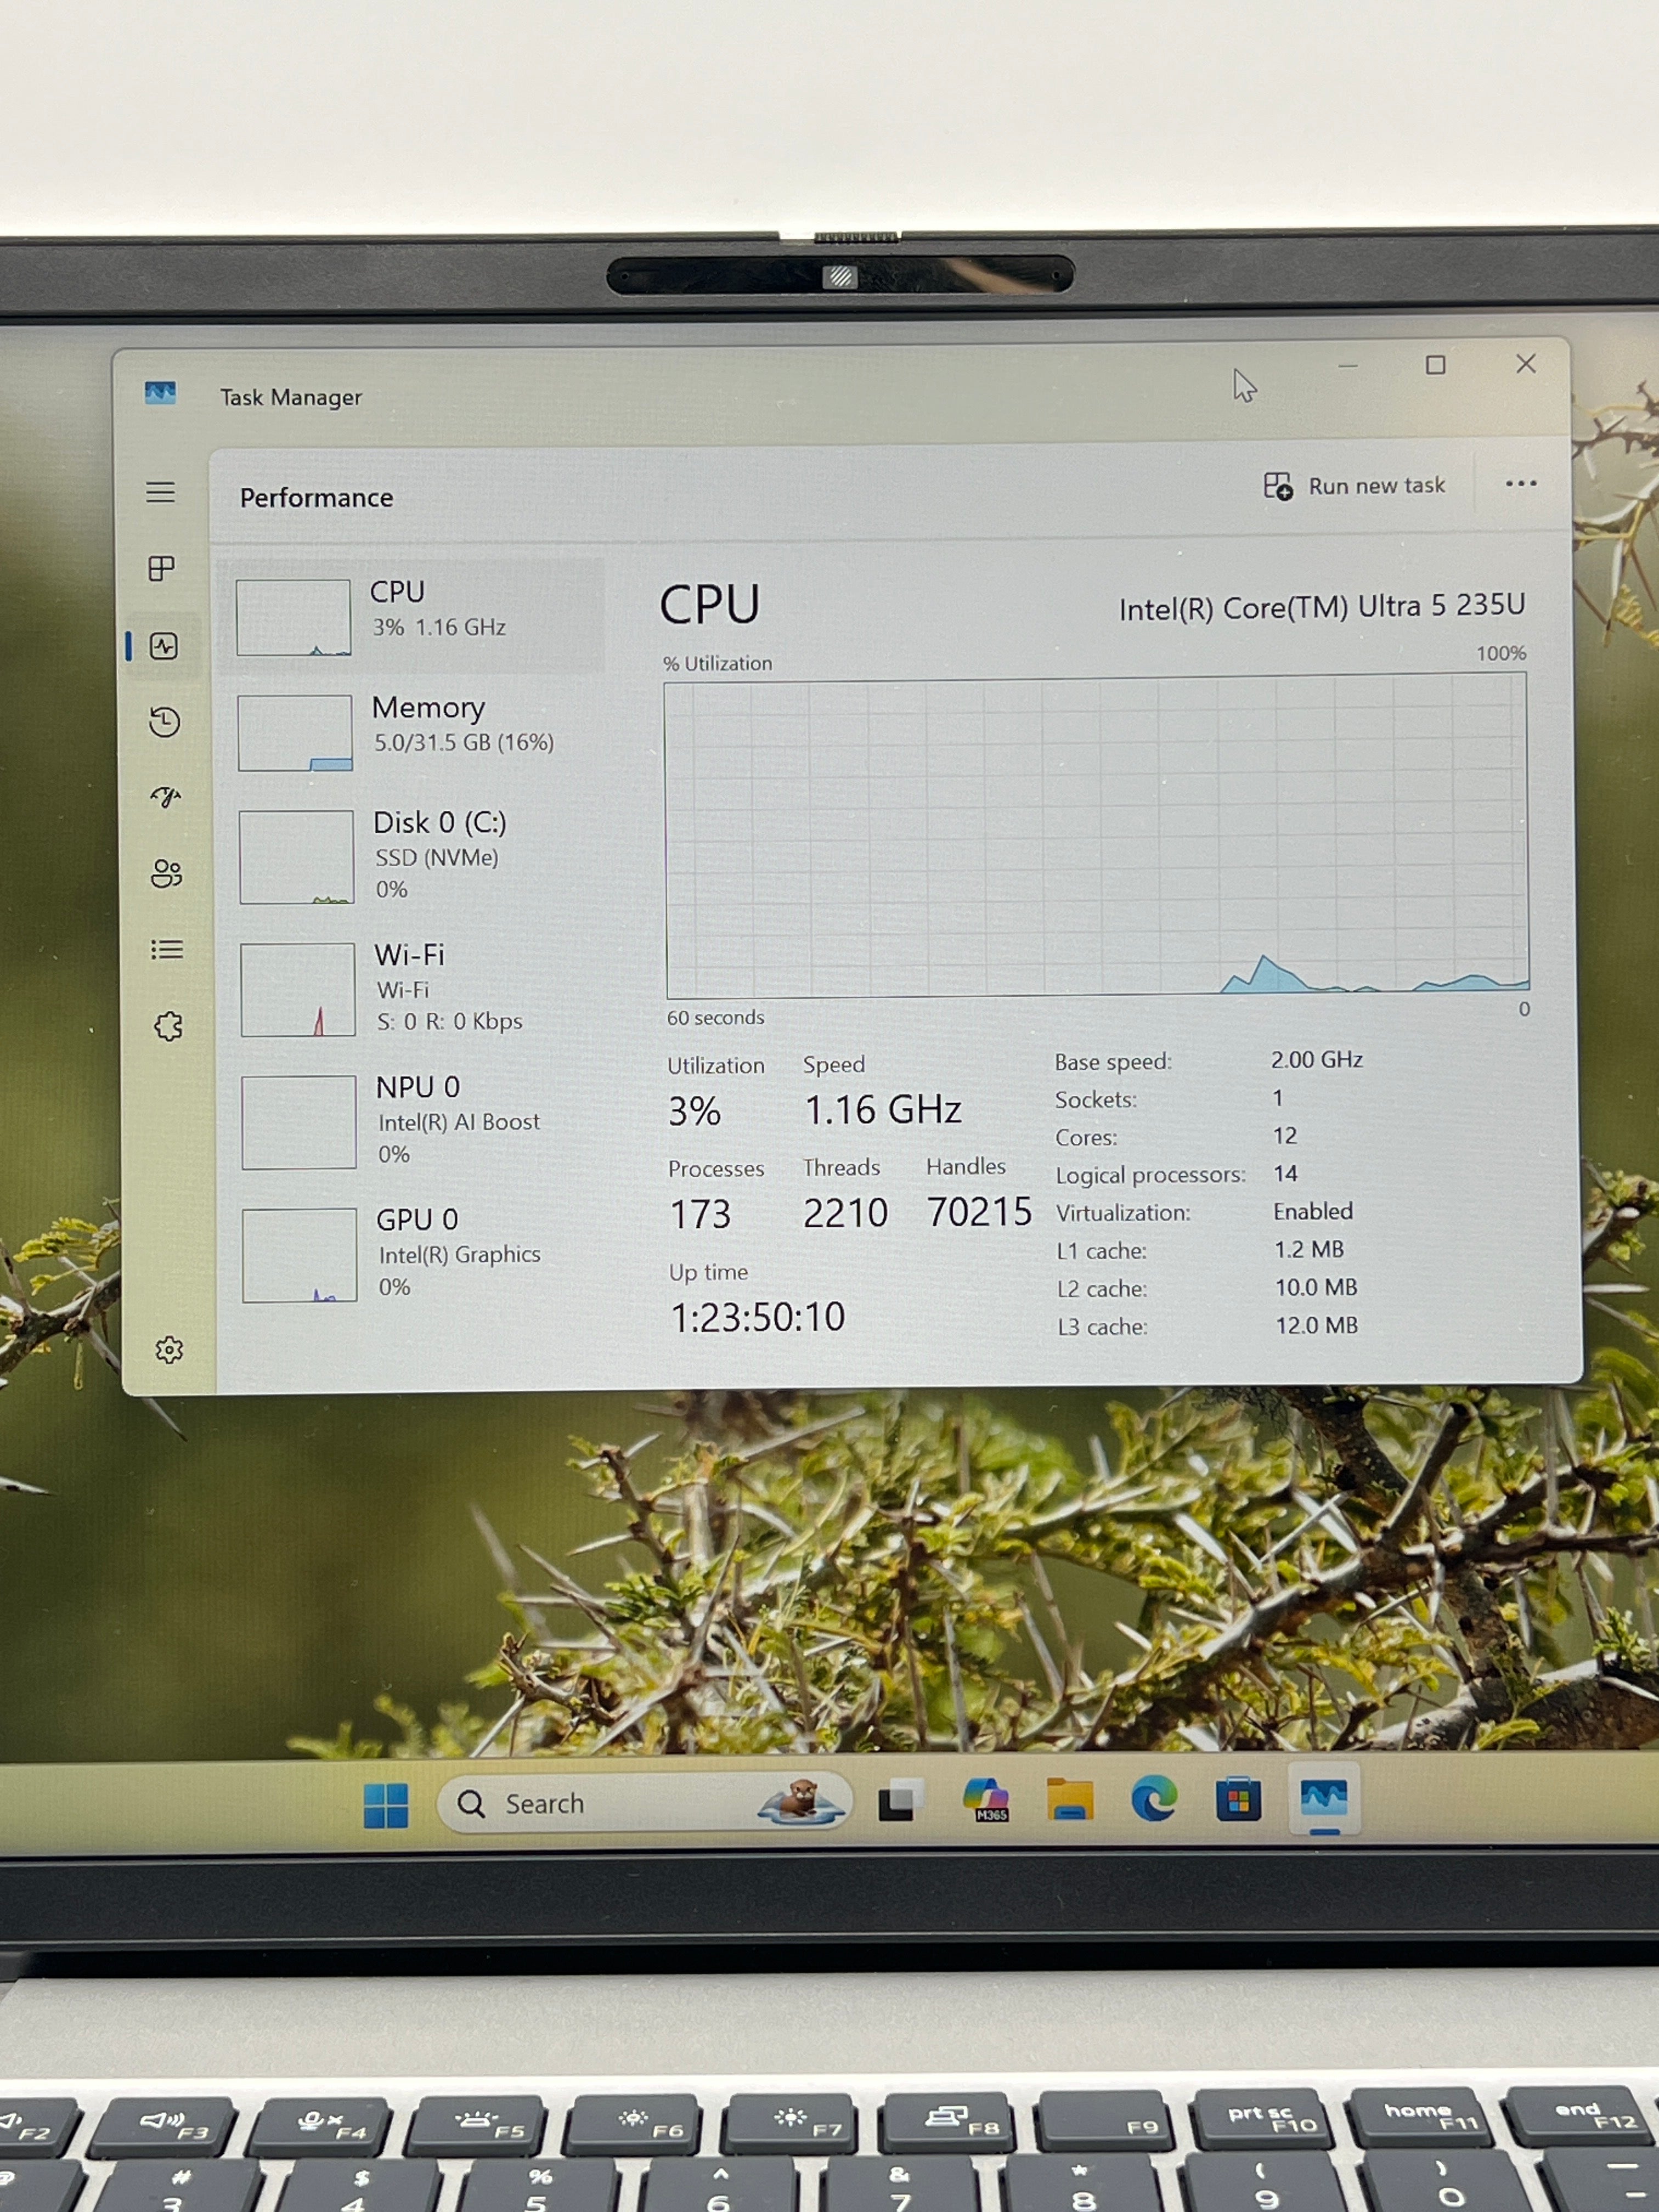
Task: Open the hamburger navigation menu
Action: pos(161,492)
